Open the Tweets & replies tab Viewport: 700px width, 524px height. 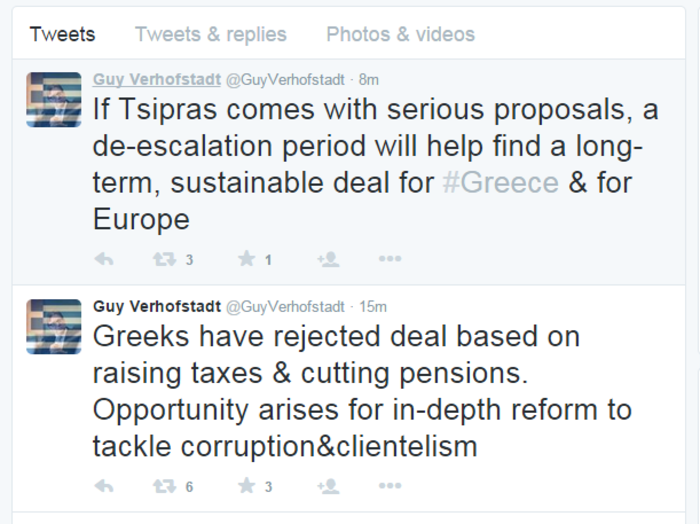[211, 34]
